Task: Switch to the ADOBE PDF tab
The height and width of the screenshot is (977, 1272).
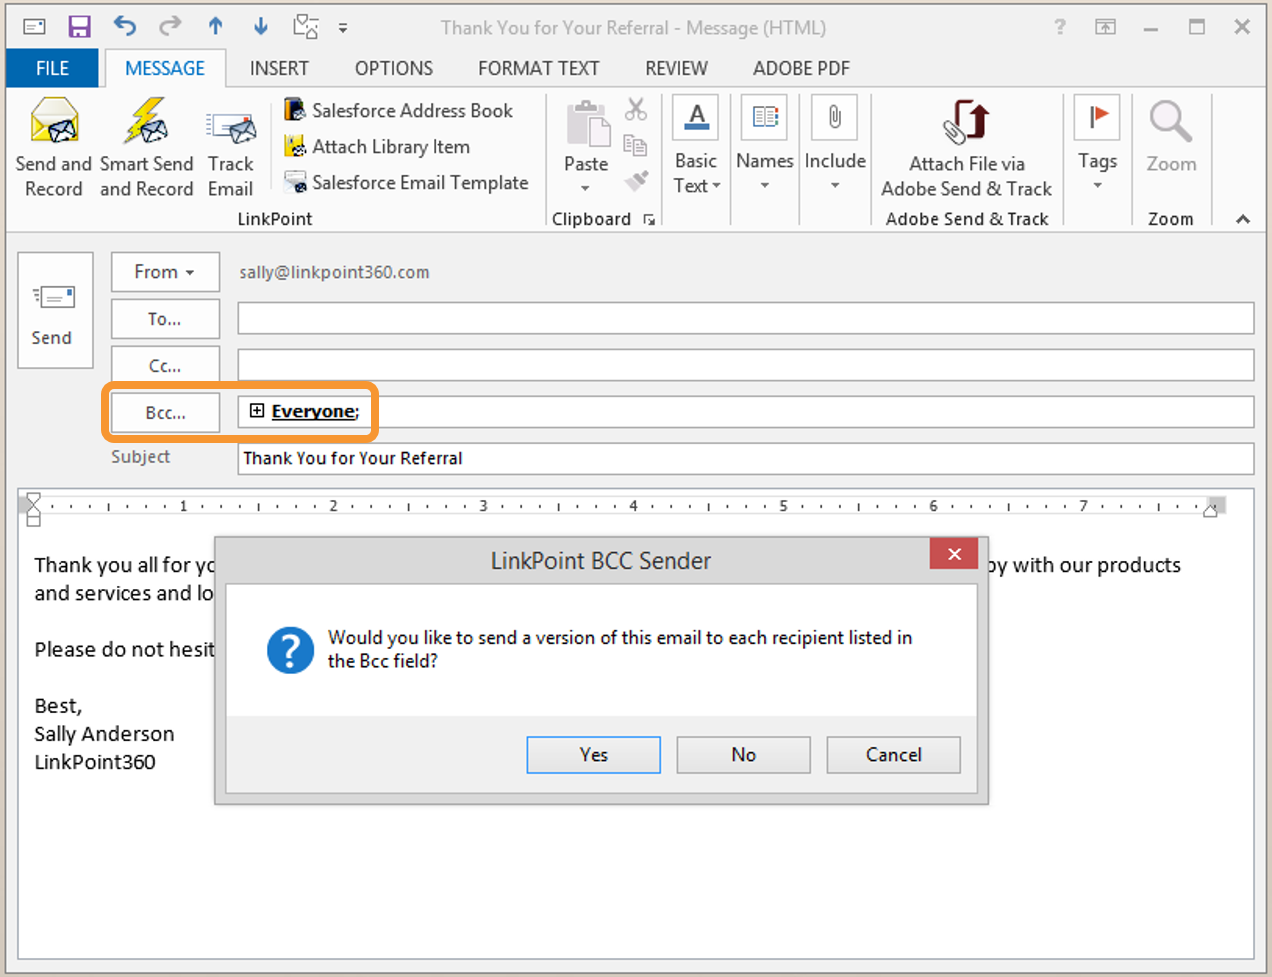Action: 801,68
